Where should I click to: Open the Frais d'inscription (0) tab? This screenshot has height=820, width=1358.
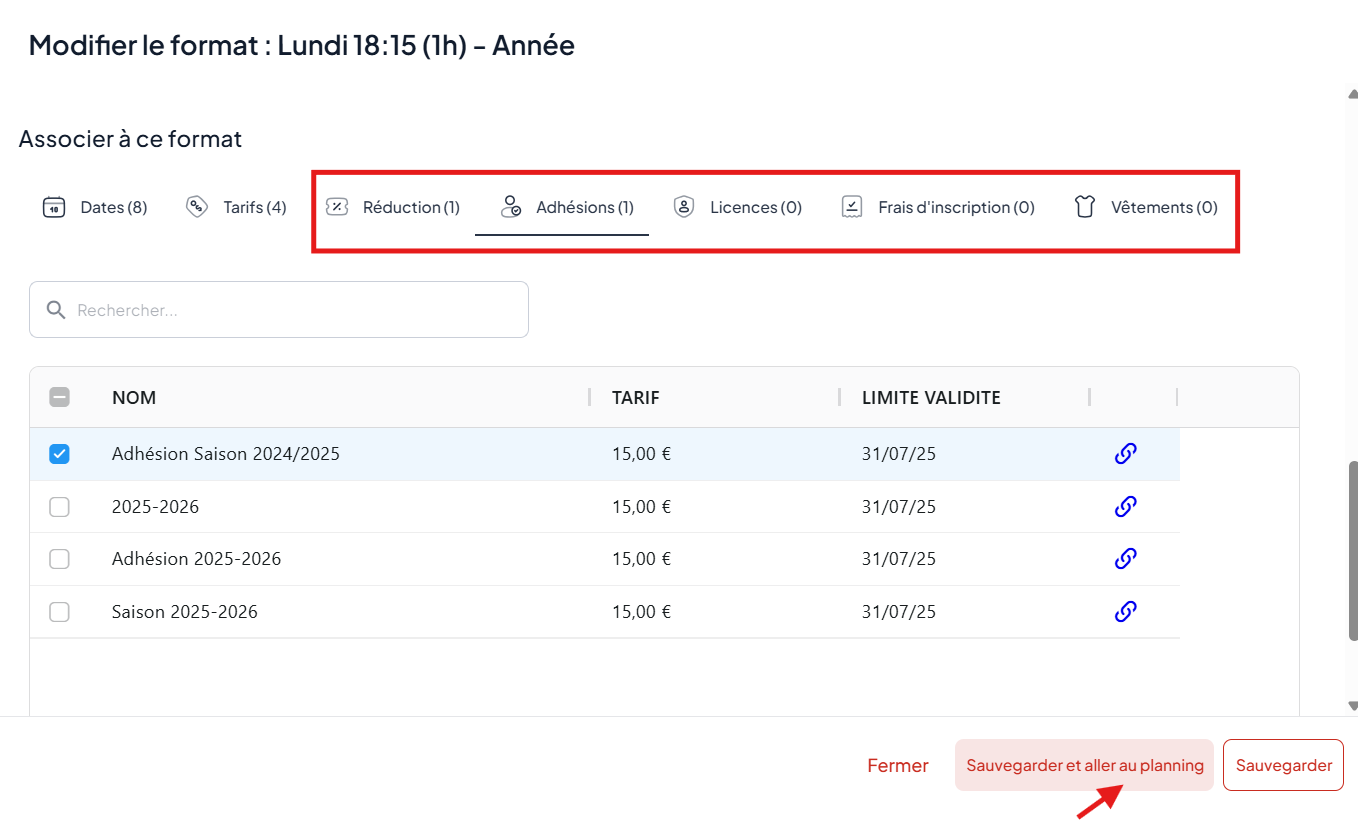pyautogui.click(x=938, y=207)
